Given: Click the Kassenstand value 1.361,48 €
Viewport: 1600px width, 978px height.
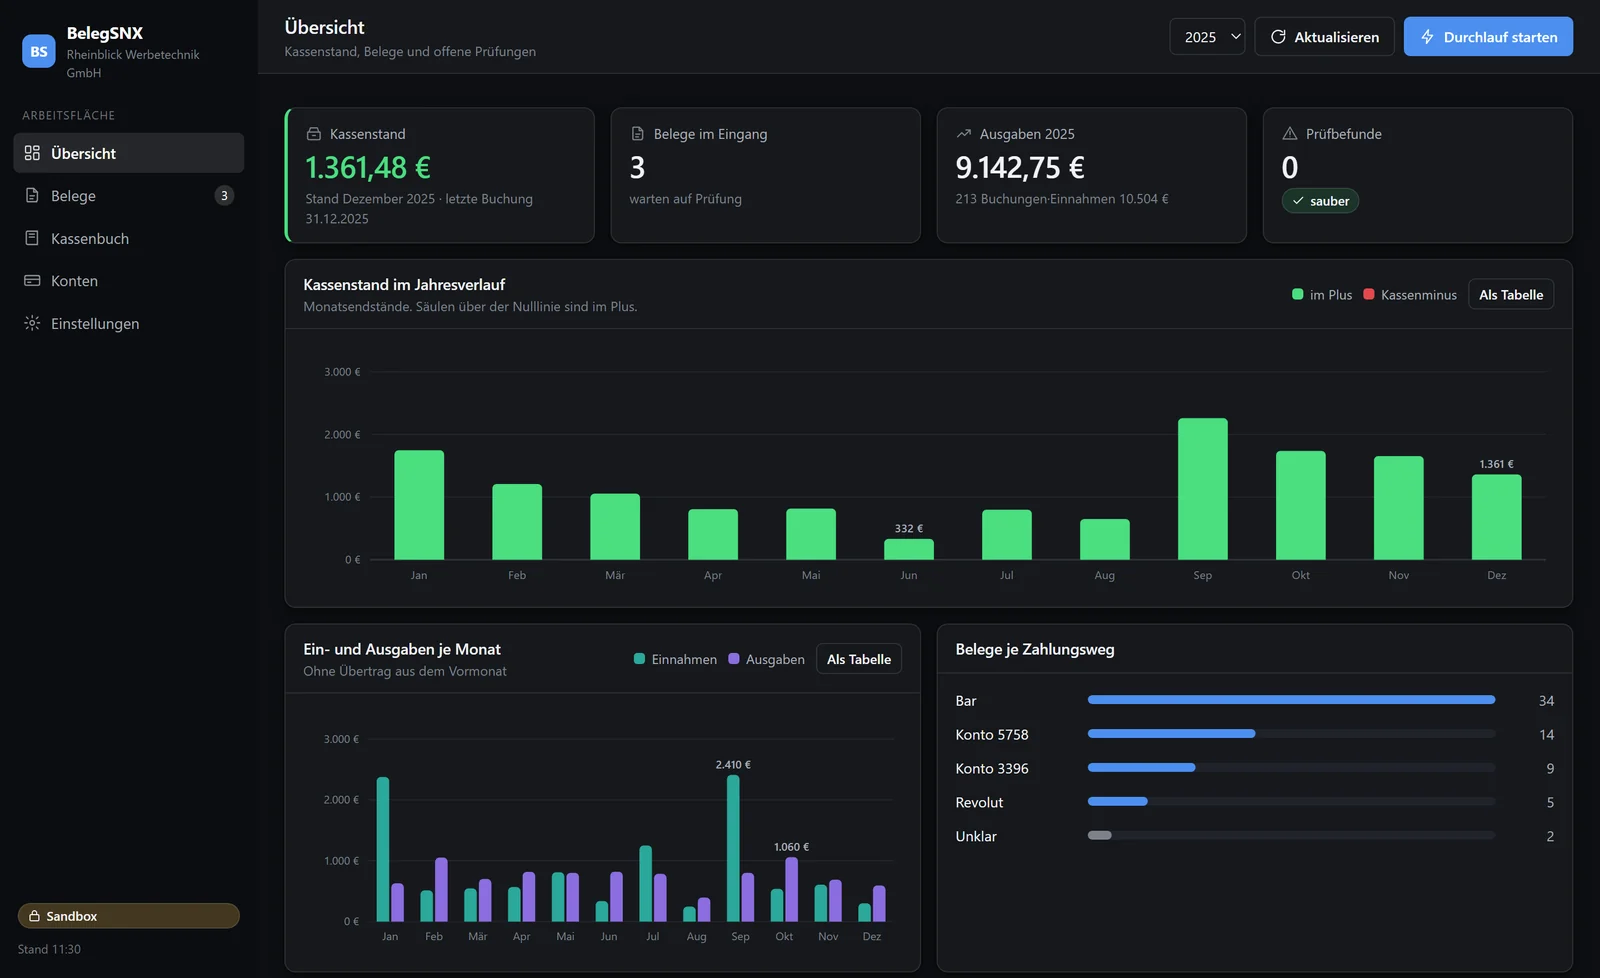Looking at the screenshot, I should pyautogui.click(x=368, y=167).
